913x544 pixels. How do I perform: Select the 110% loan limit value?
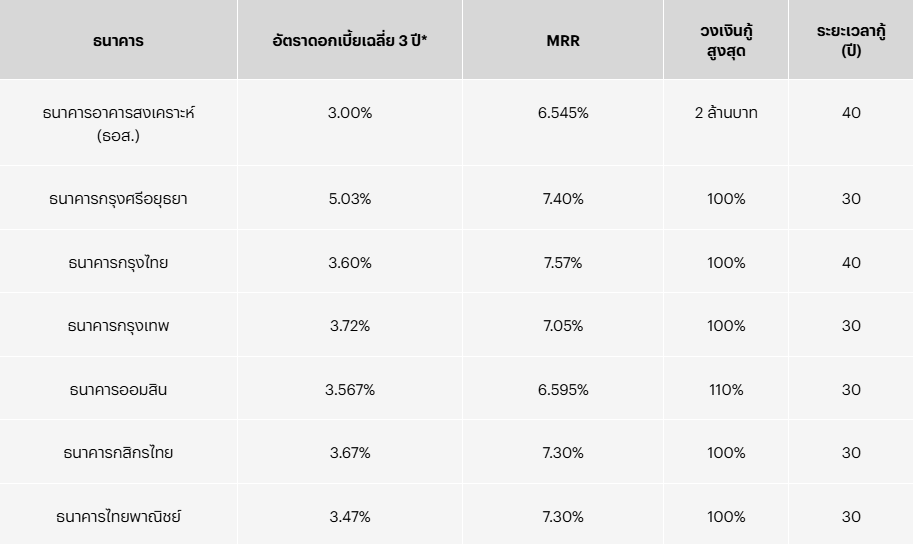[726, 390]
